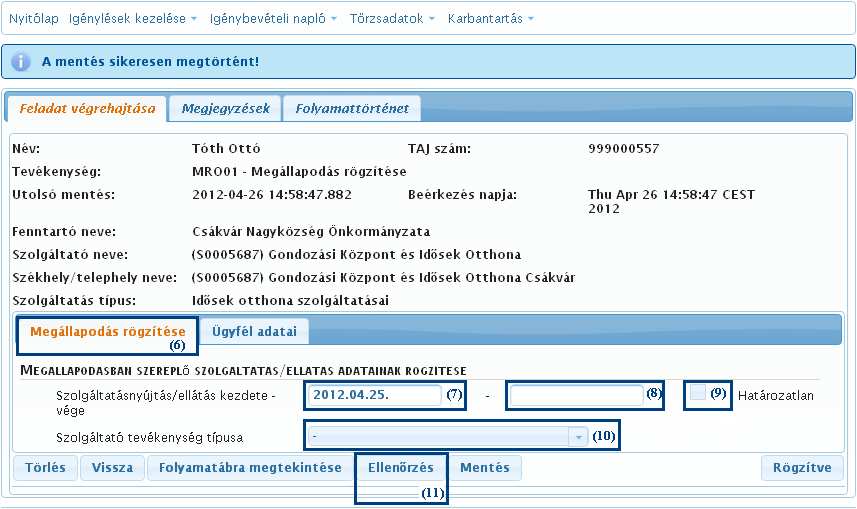857x509 pixels.
Task: Expand the Törzsadatok menu
Action: tap(392, 19)
